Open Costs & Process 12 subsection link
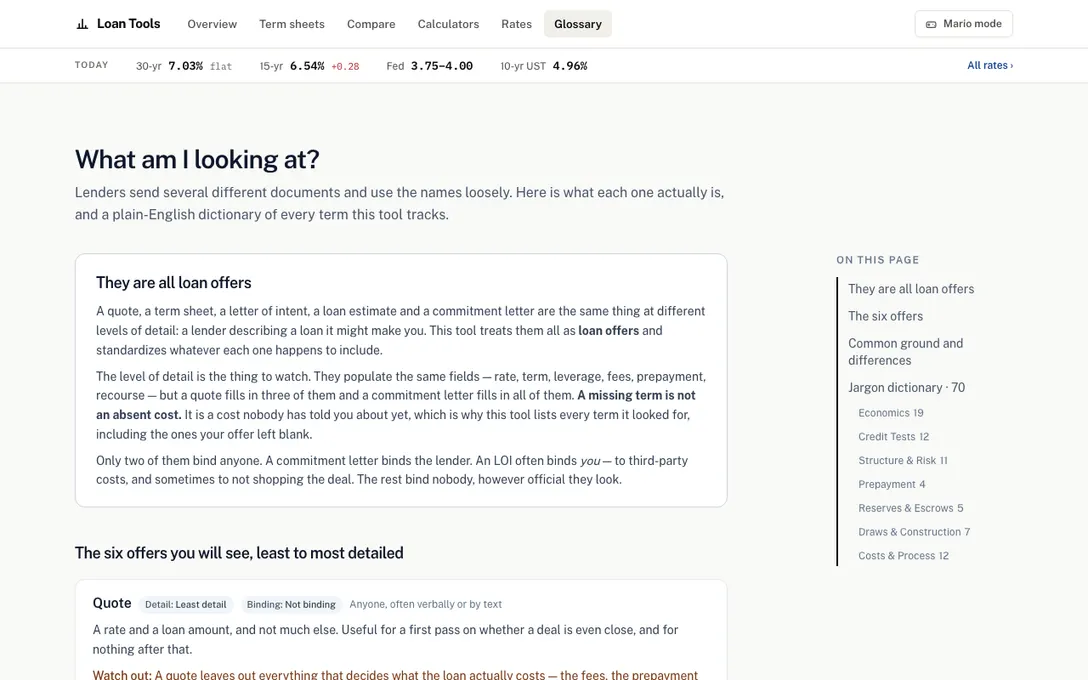The height and width of the screenshot is (680, 1088). coord(903,556)
